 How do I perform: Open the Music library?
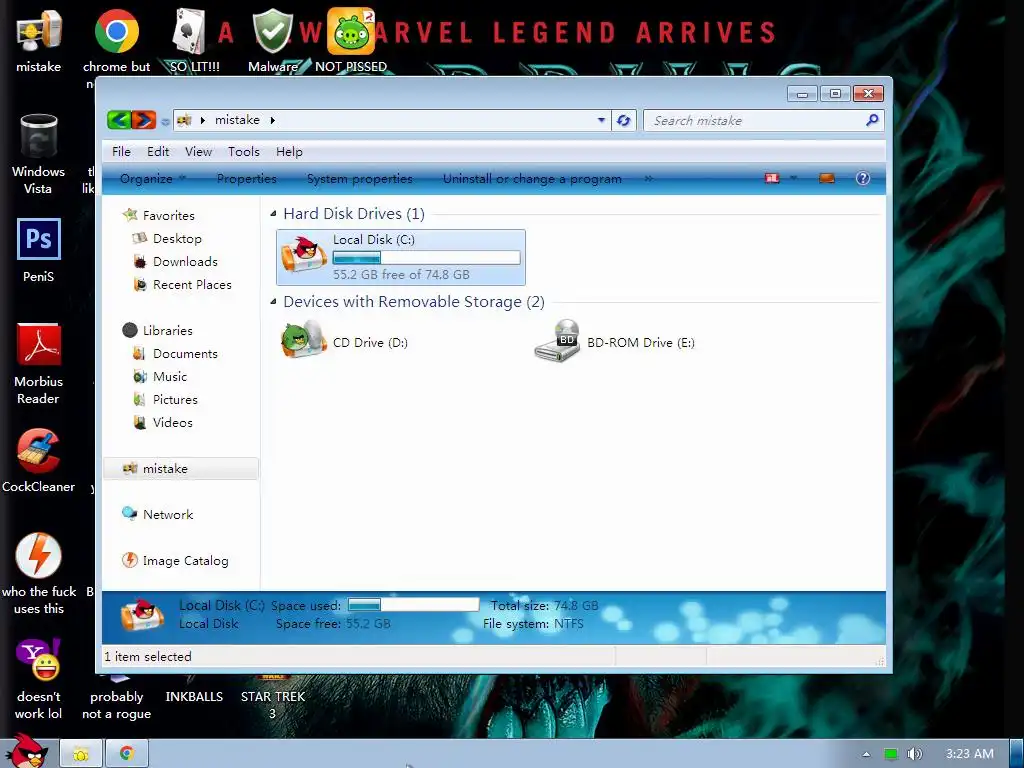tap(160, 376)
